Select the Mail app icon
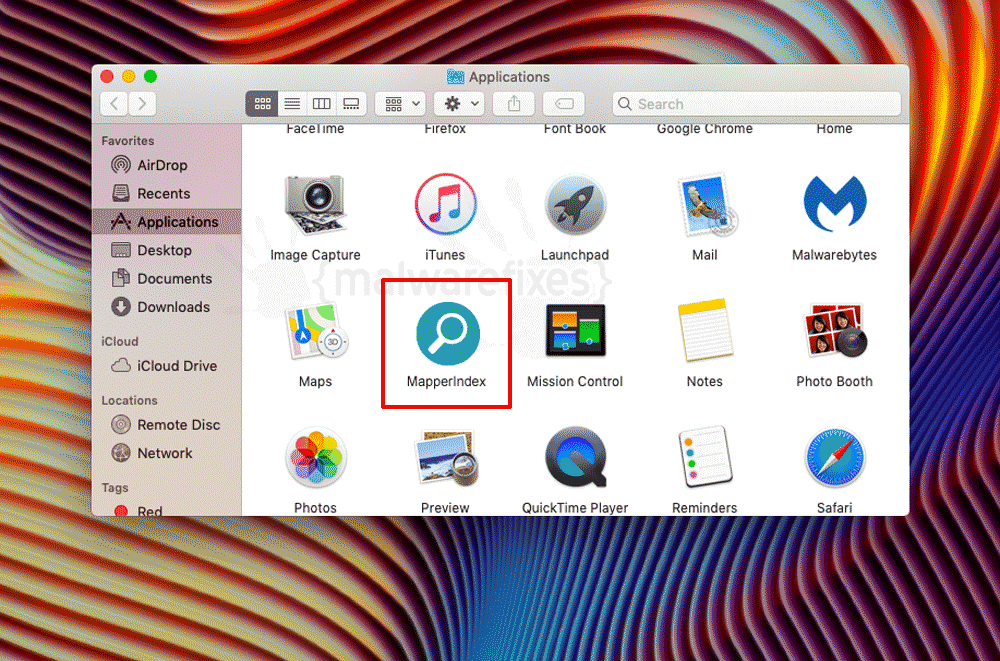Viewport: 1000px width, 661px height. (705, 204)
